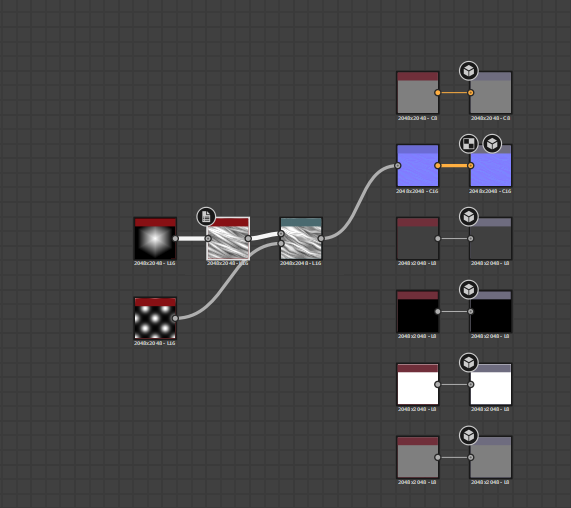Click the checker badge above the blue normal nodes
This screenshot has width=571, height=508.
tap(469, 144)
